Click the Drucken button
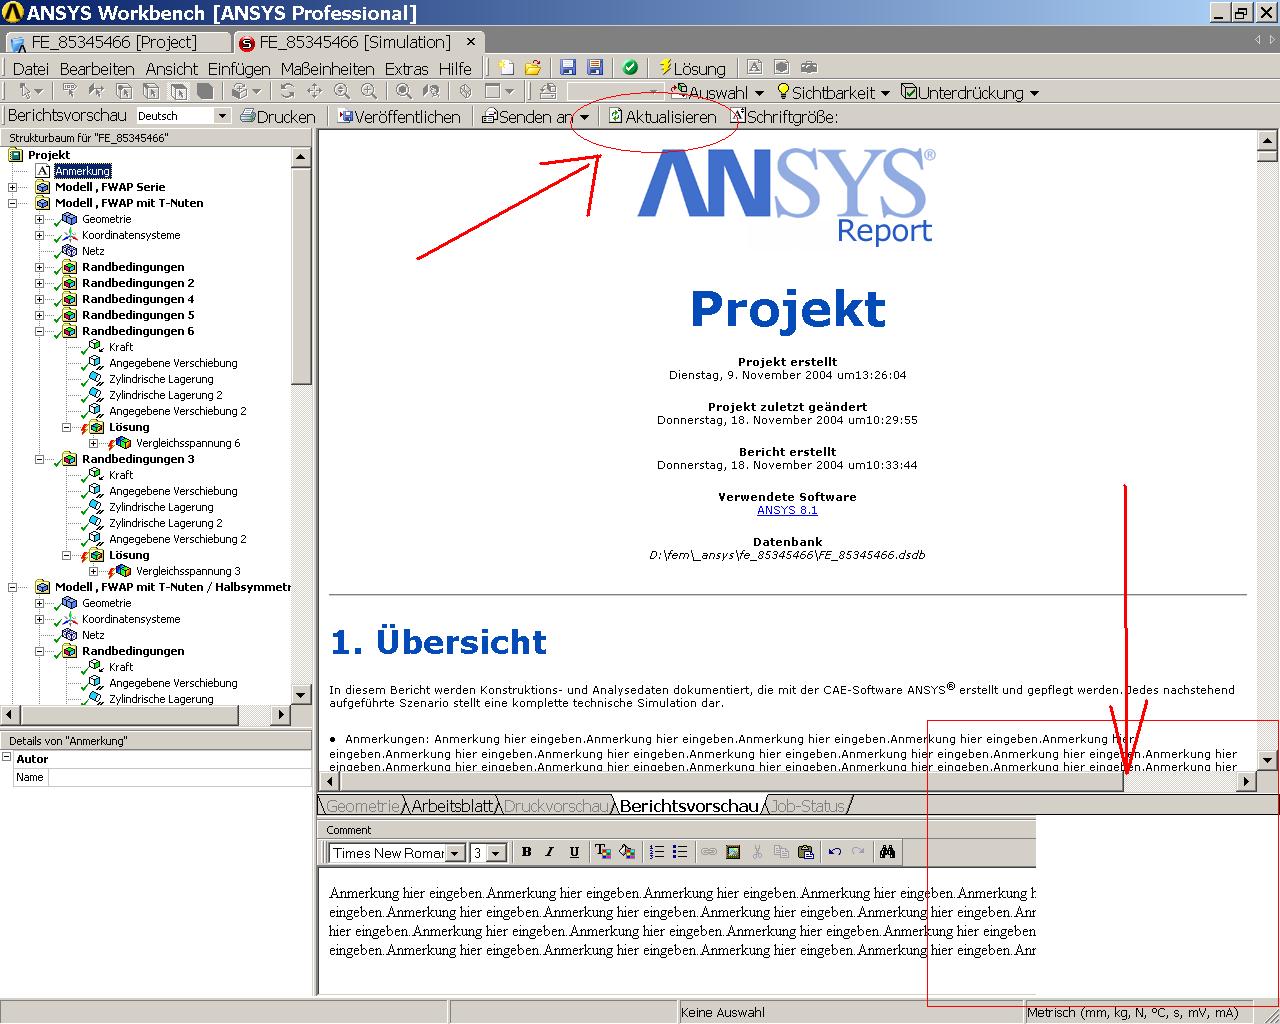 tap(278, 117)
